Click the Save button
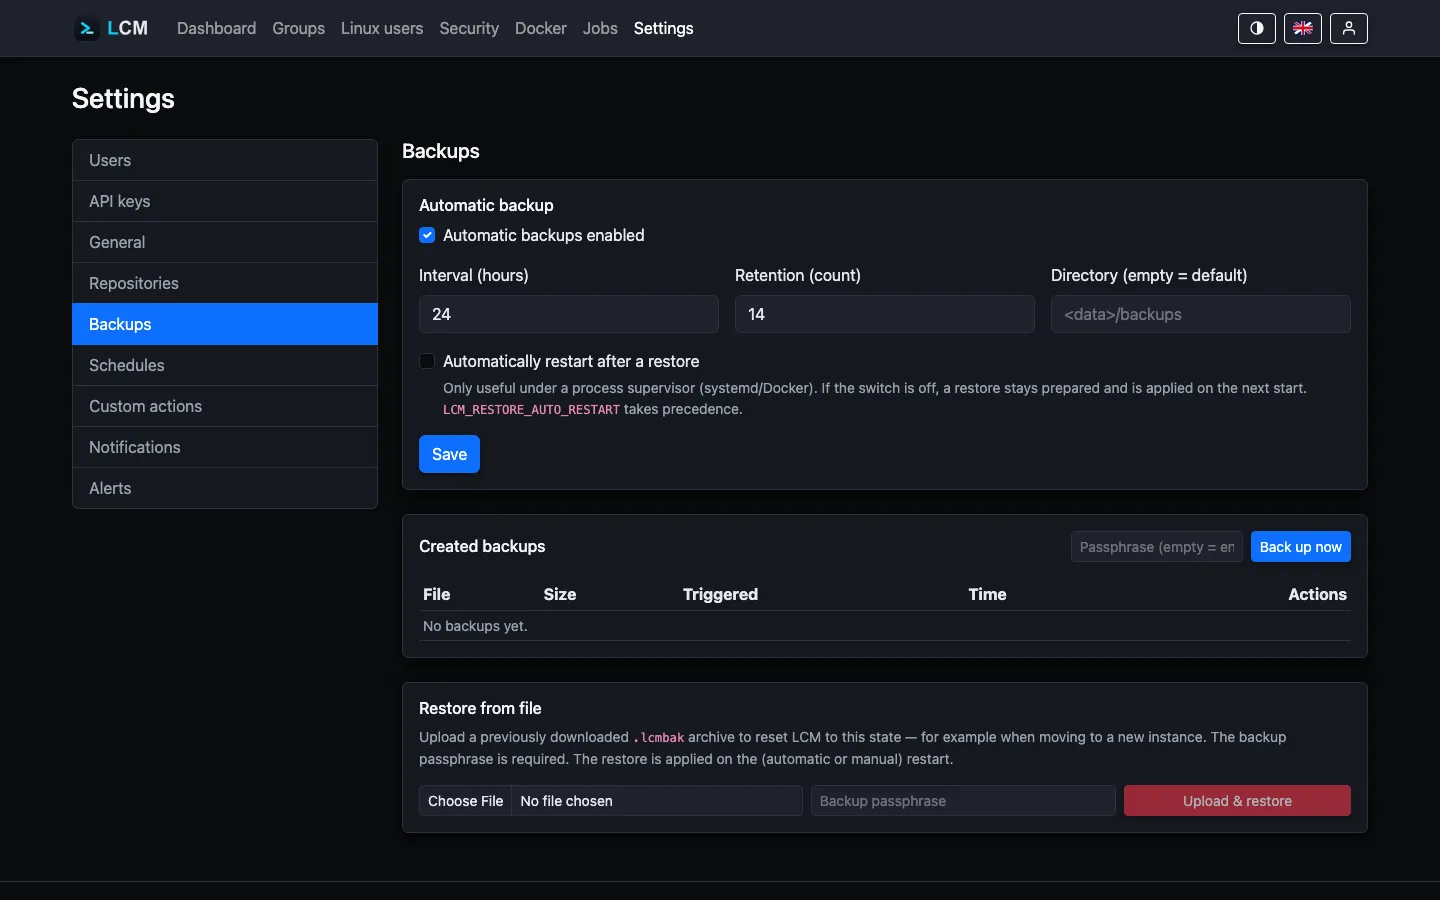Screen dimensions: 1440x900 point(449,454)
